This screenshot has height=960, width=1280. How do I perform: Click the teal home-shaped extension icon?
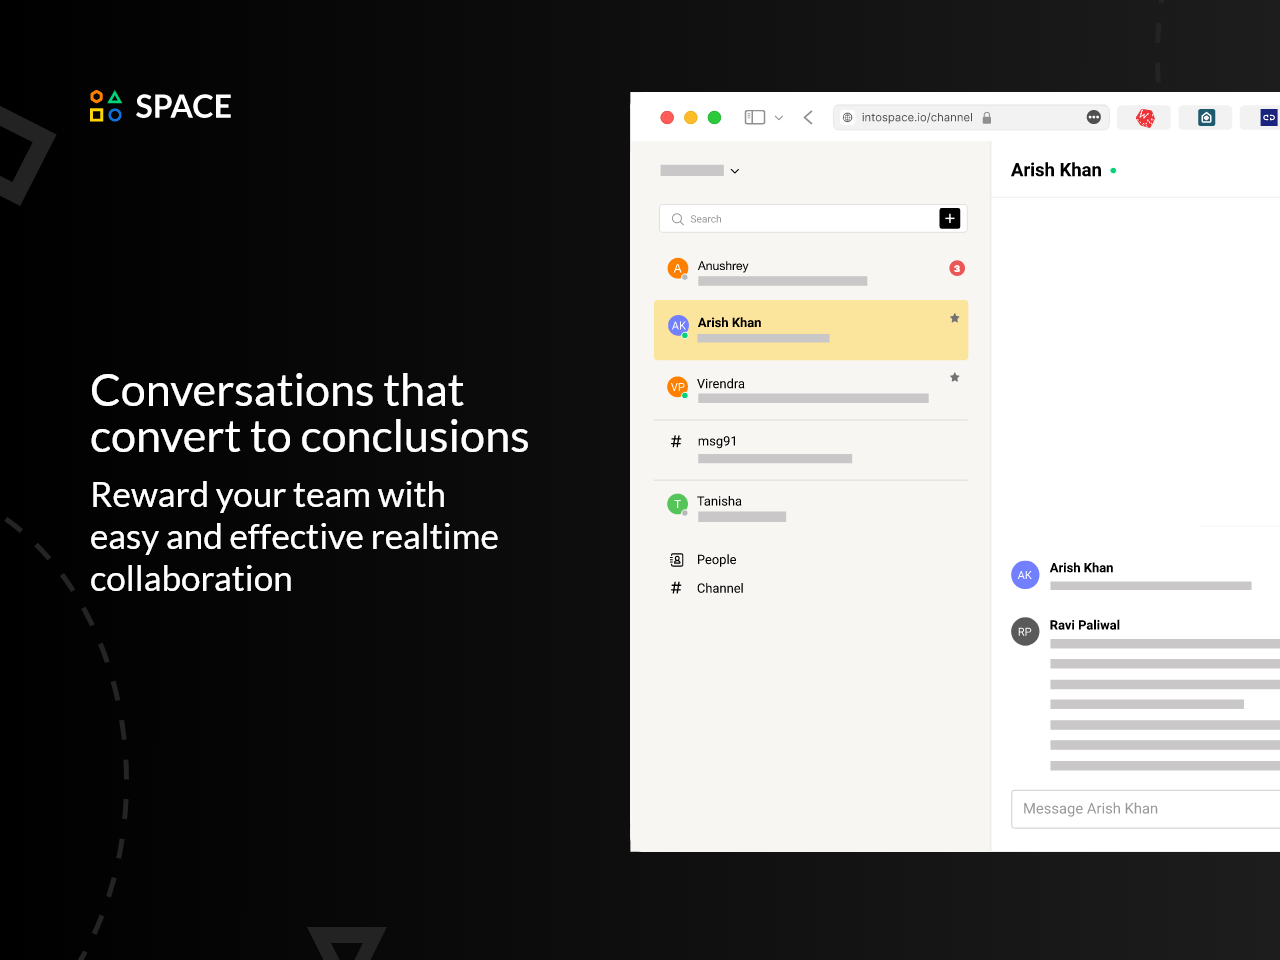pos(1205,117)
